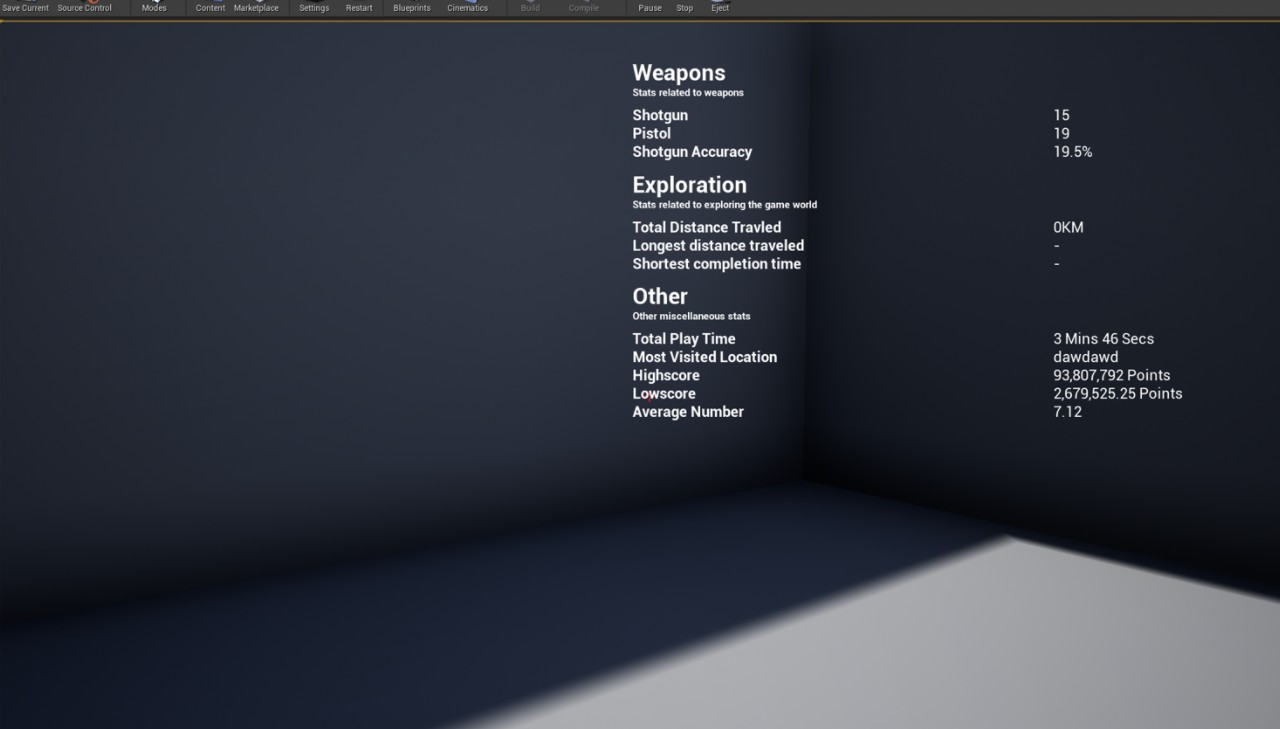
Task: Click the Build toolbar button
Action: click(x=530, y=7)
